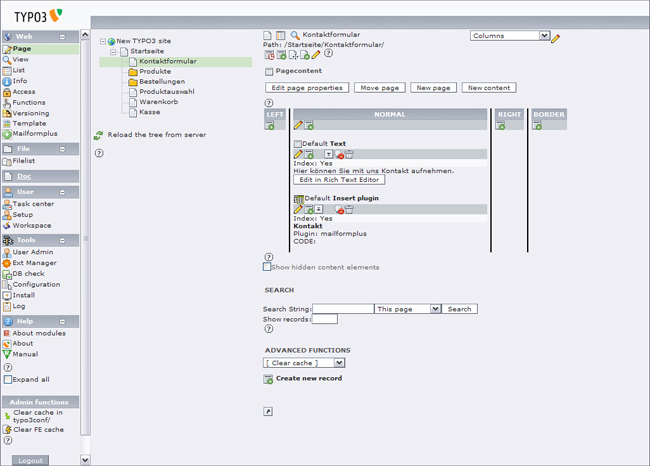Edit the Default Text content element pencil

point(297,155)
